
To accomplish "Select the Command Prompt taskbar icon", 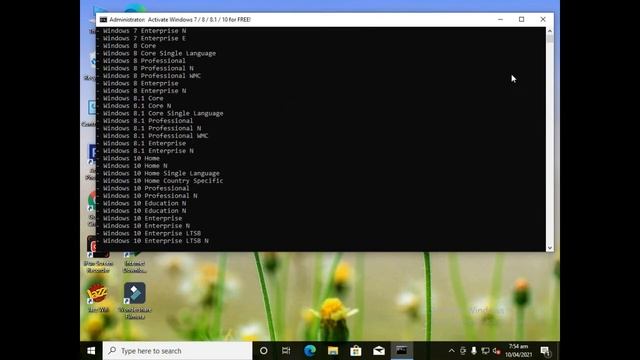I will [402, 351].
